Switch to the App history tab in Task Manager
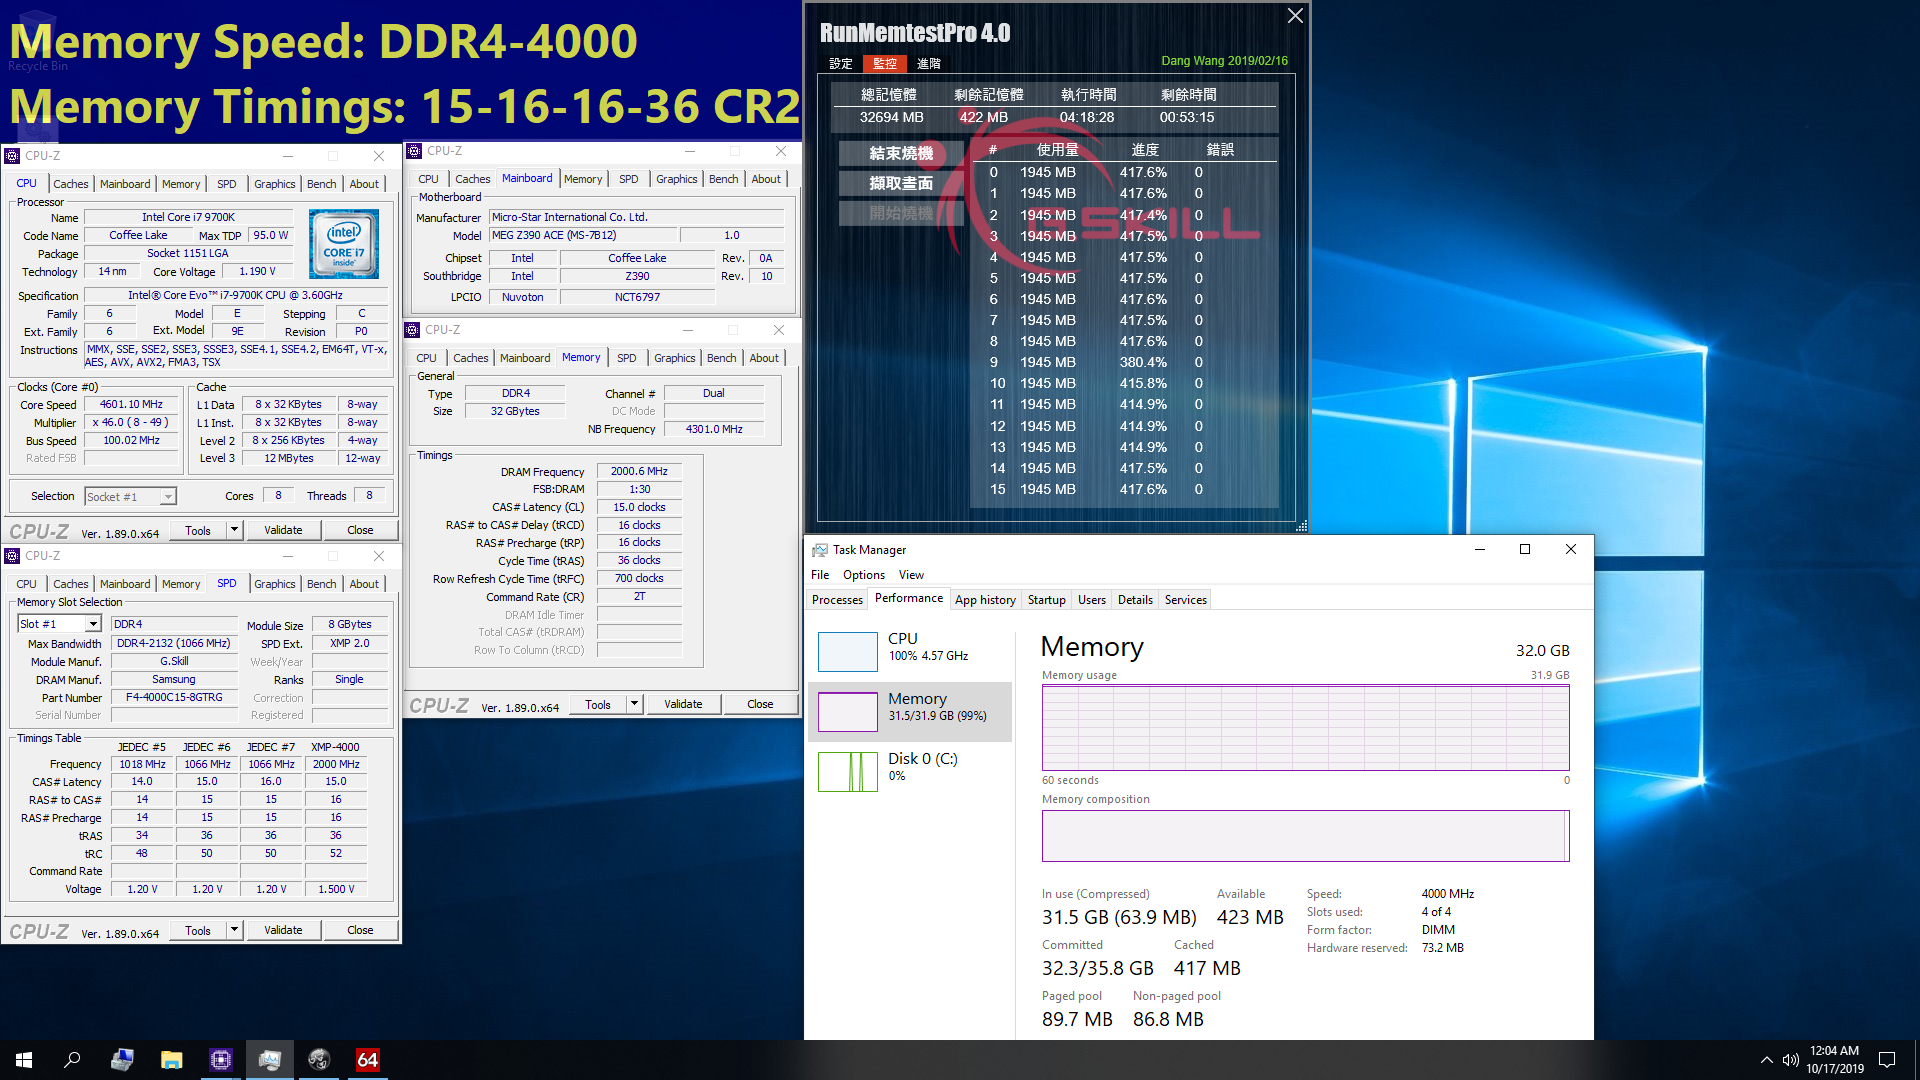1920x1080 pixels. coord(985,599)
